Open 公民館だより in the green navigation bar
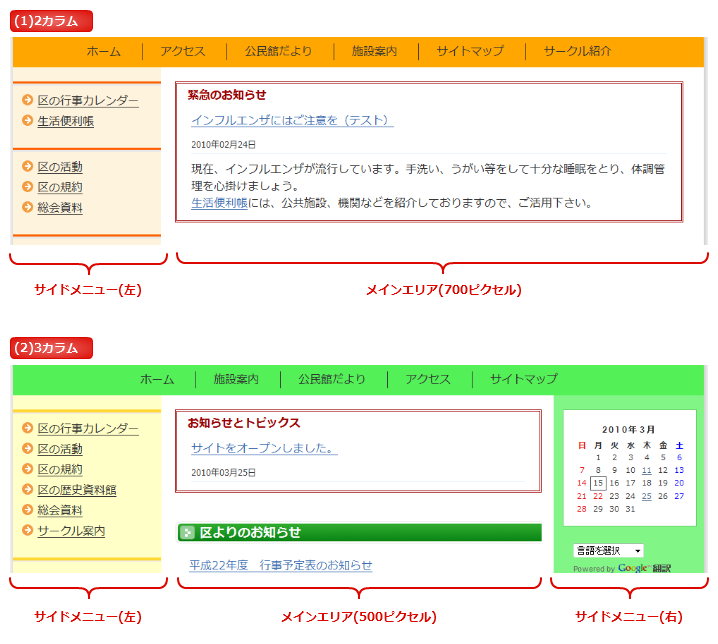718x644 pixels. pyautogui.click(x=332, y=379)
